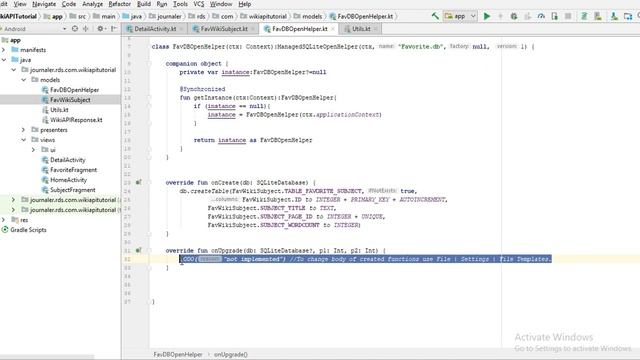Select FavWikiSubject in project tree
Screen dimensions: 640x360
pos(66,100)
